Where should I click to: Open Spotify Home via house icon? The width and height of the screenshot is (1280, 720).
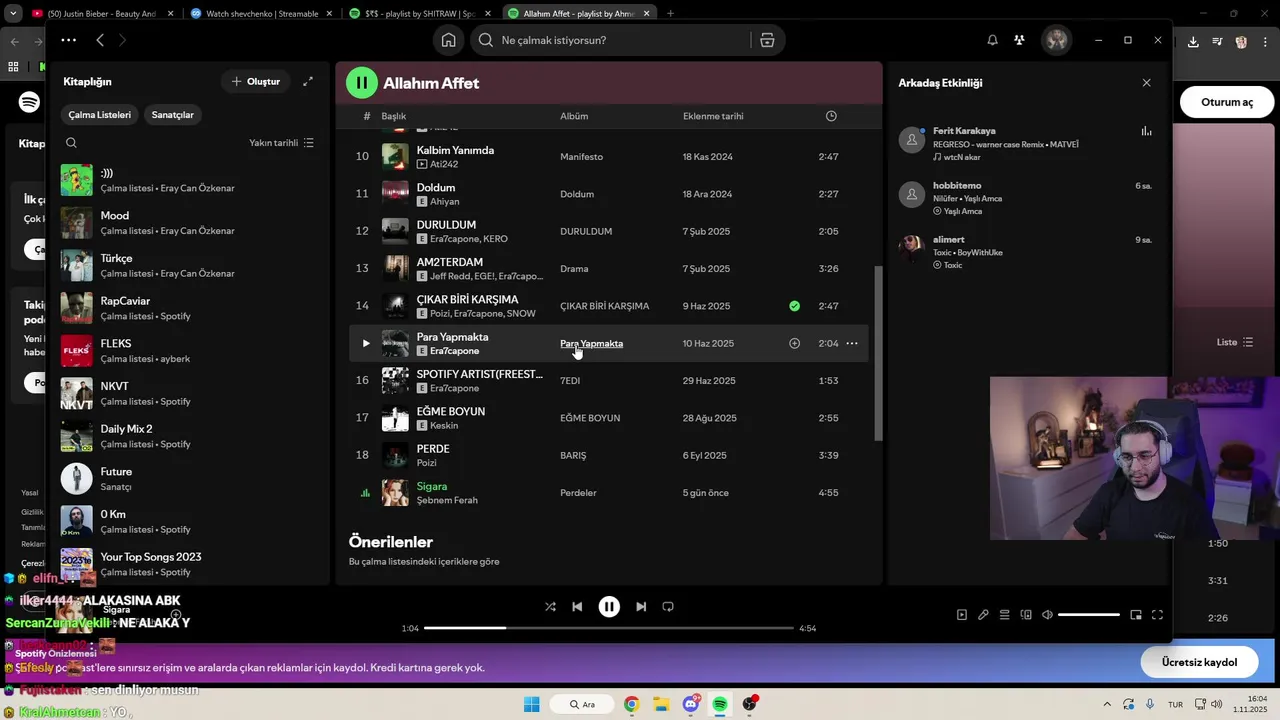coord(448,40)
